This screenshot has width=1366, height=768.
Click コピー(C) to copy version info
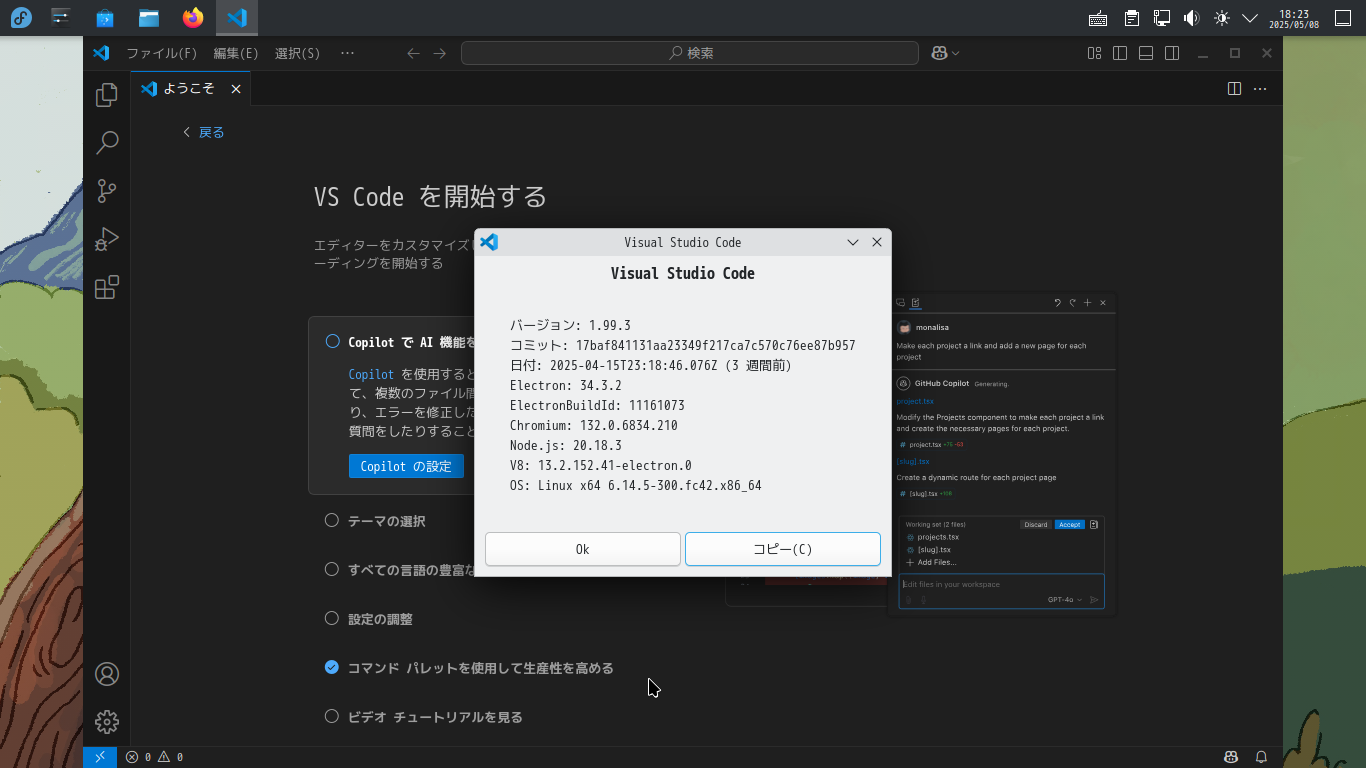[x=783, y=549]
